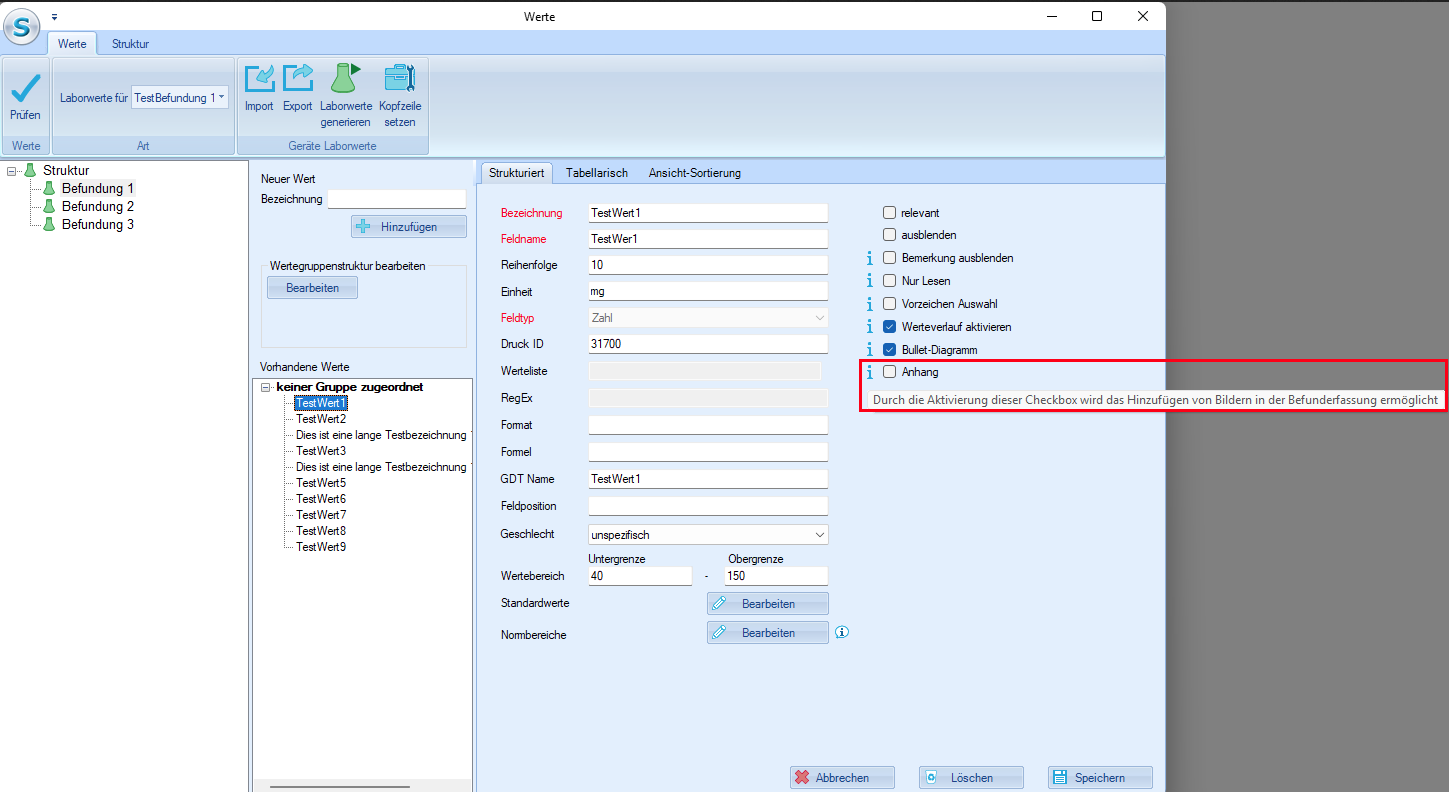This screenshot has width=1449, height=792.
Task: Check the Vorzeichen Auswahl checkbox
Action: pyautogui.click(x=889, y=304)
